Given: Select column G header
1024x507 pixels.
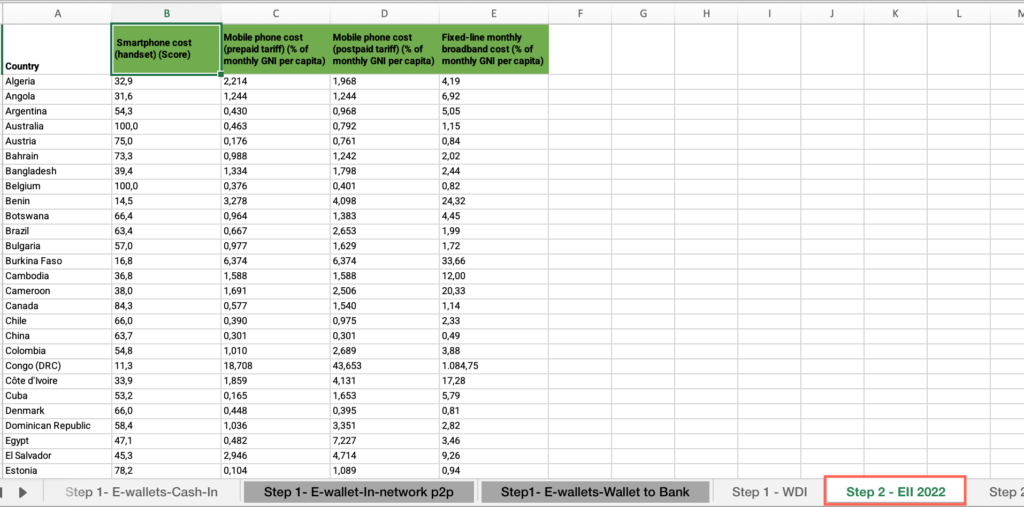Looking at the screenshot, I should [643, 13].
